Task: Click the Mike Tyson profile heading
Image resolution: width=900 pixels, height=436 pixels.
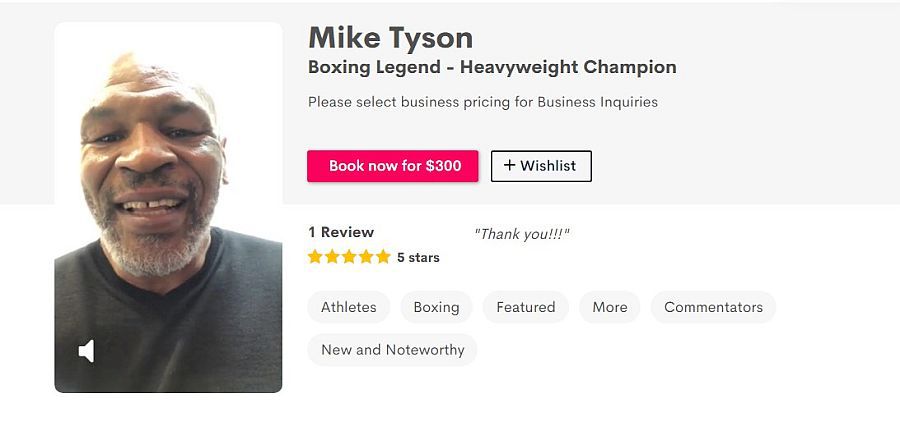Action: pos(391,38)
